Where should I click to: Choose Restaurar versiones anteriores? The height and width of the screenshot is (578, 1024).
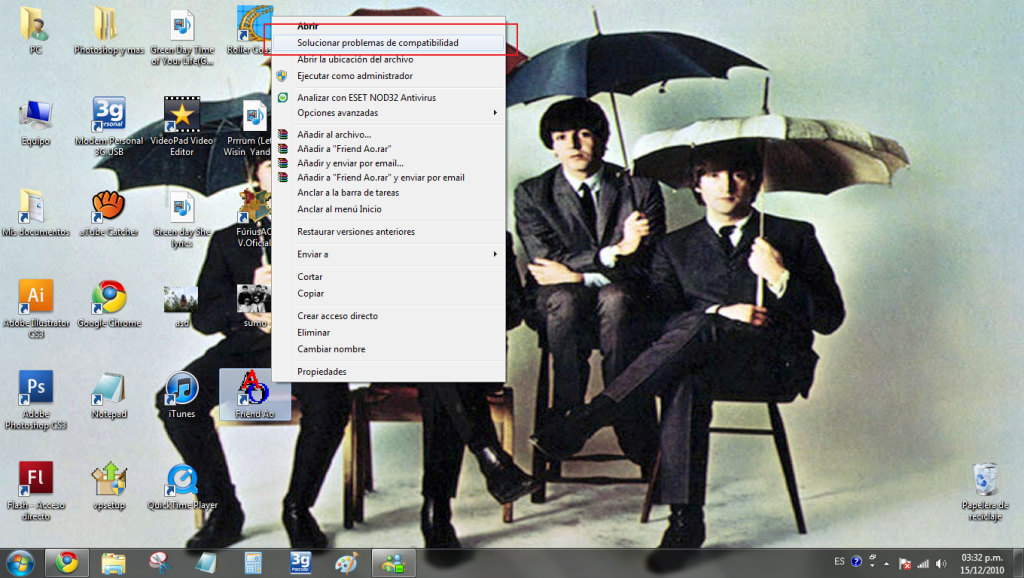click(389, 232)
